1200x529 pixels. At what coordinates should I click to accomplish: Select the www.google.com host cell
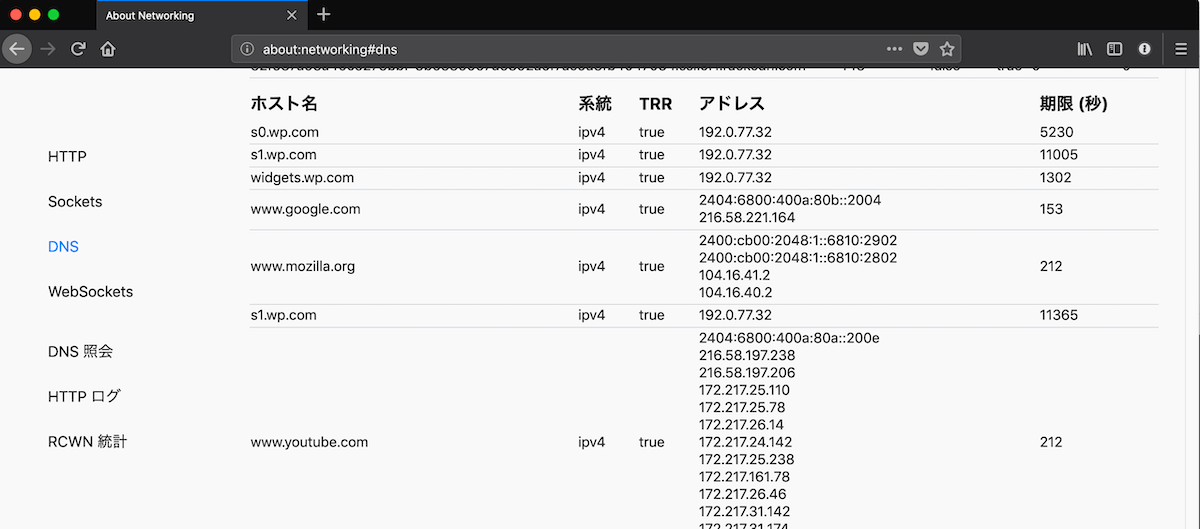click(305, 210)
